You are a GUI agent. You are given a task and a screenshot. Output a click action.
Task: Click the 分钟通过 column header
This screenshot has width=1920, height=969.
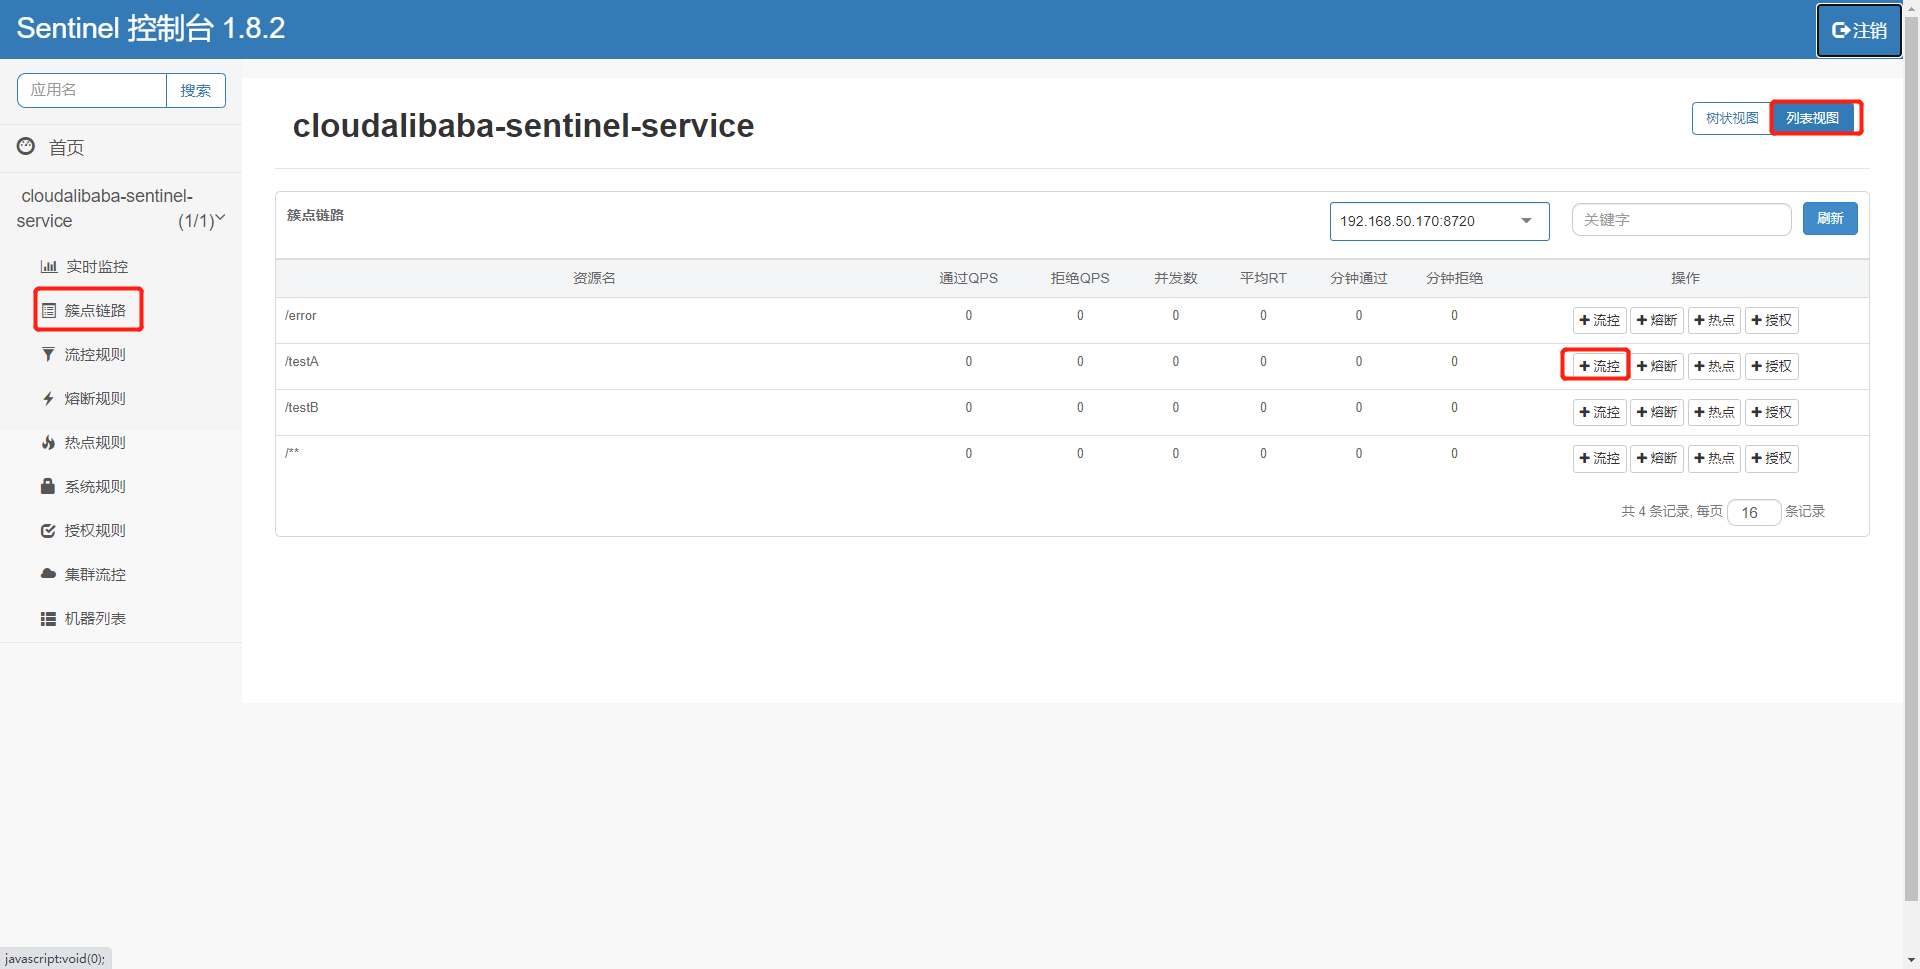(1359, 278)
